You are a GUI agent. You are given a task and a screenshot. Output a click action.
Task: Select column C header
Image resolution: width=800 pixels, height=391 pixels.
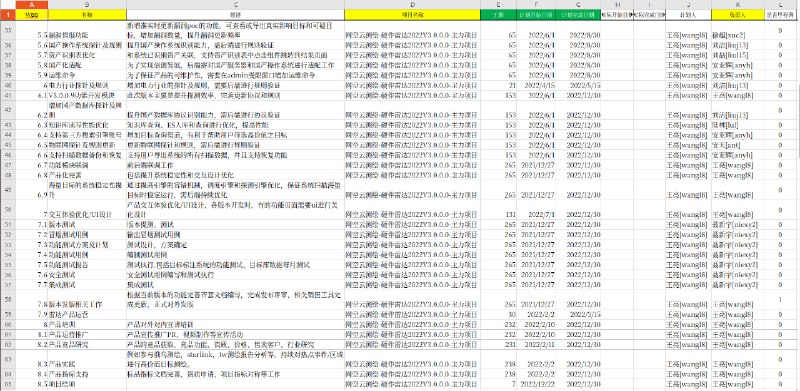coord(235,5)
